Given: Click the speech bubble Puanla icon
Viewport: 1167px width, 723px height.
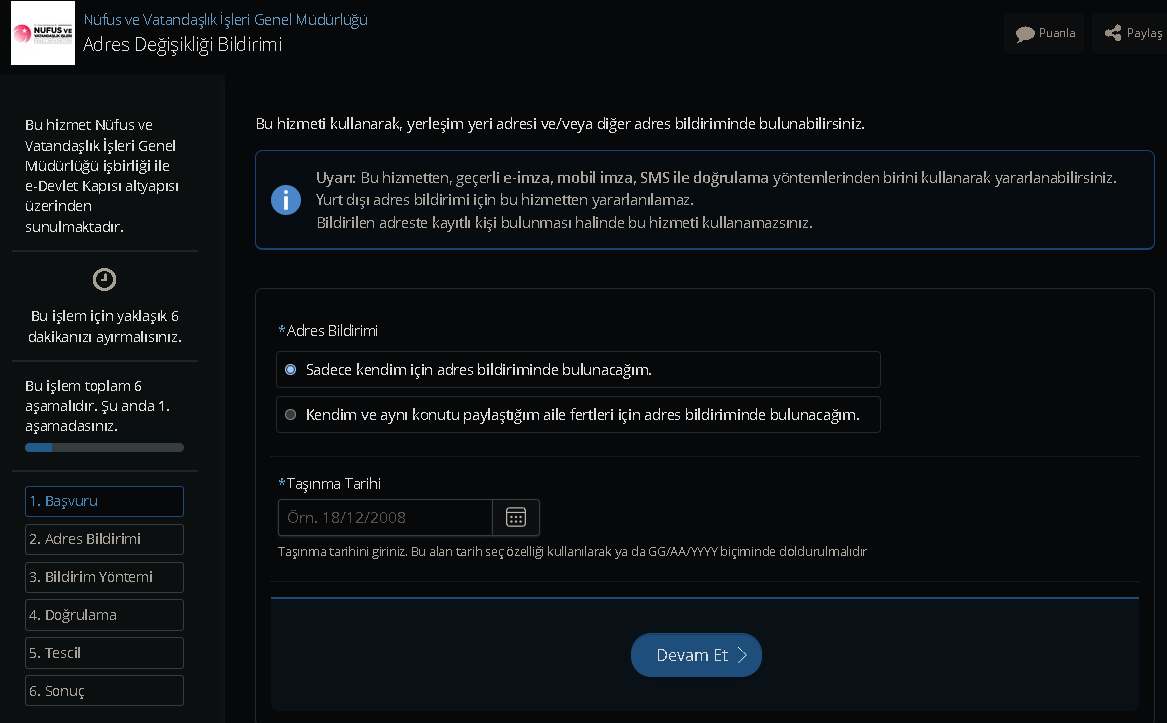Looking at the screenshot, I should [x=1025, y=34].
